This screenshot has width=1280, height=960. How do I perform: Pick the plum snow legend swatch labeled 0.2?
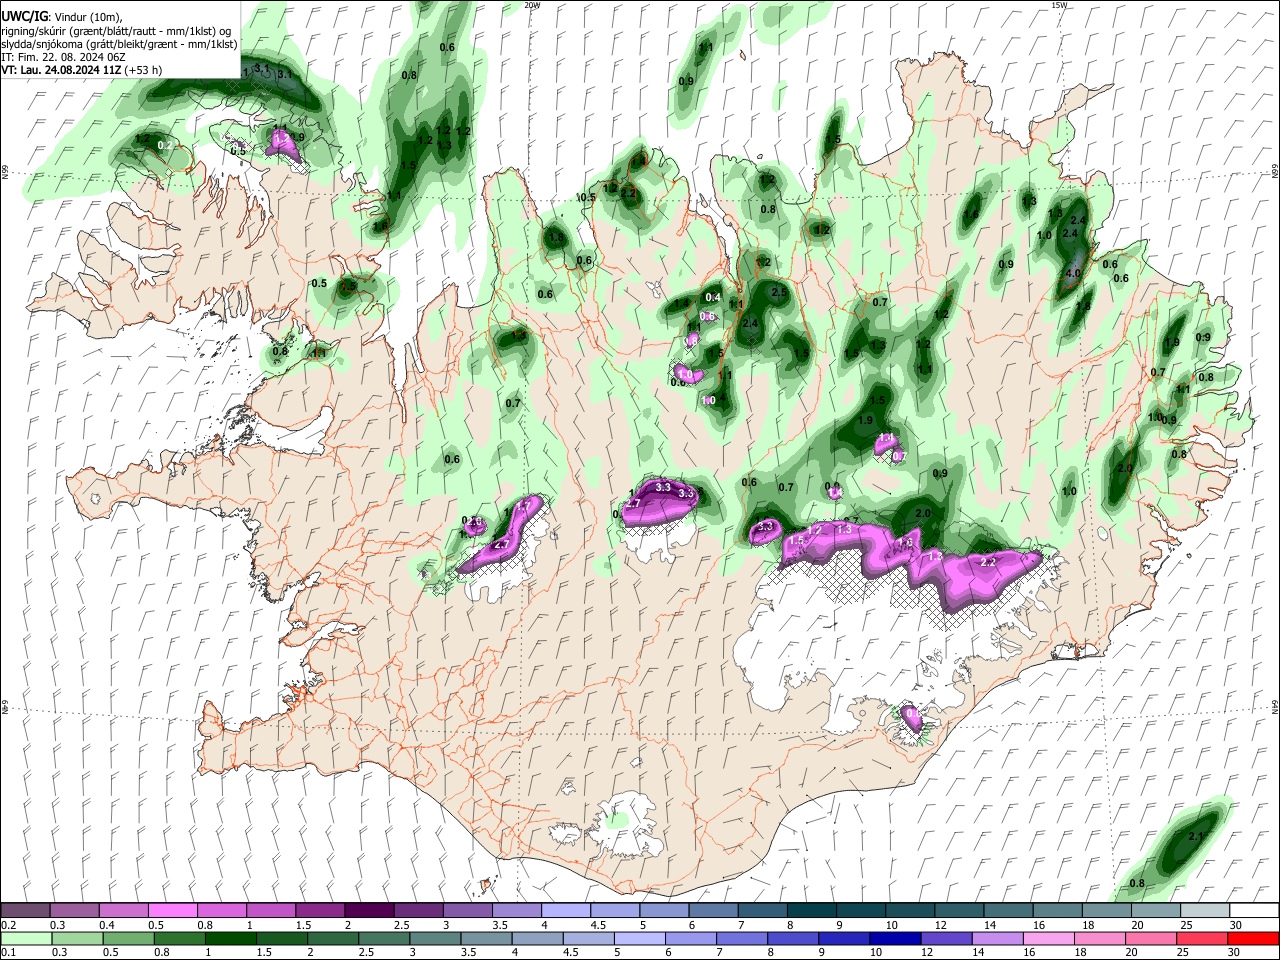(x=25, y=910)
